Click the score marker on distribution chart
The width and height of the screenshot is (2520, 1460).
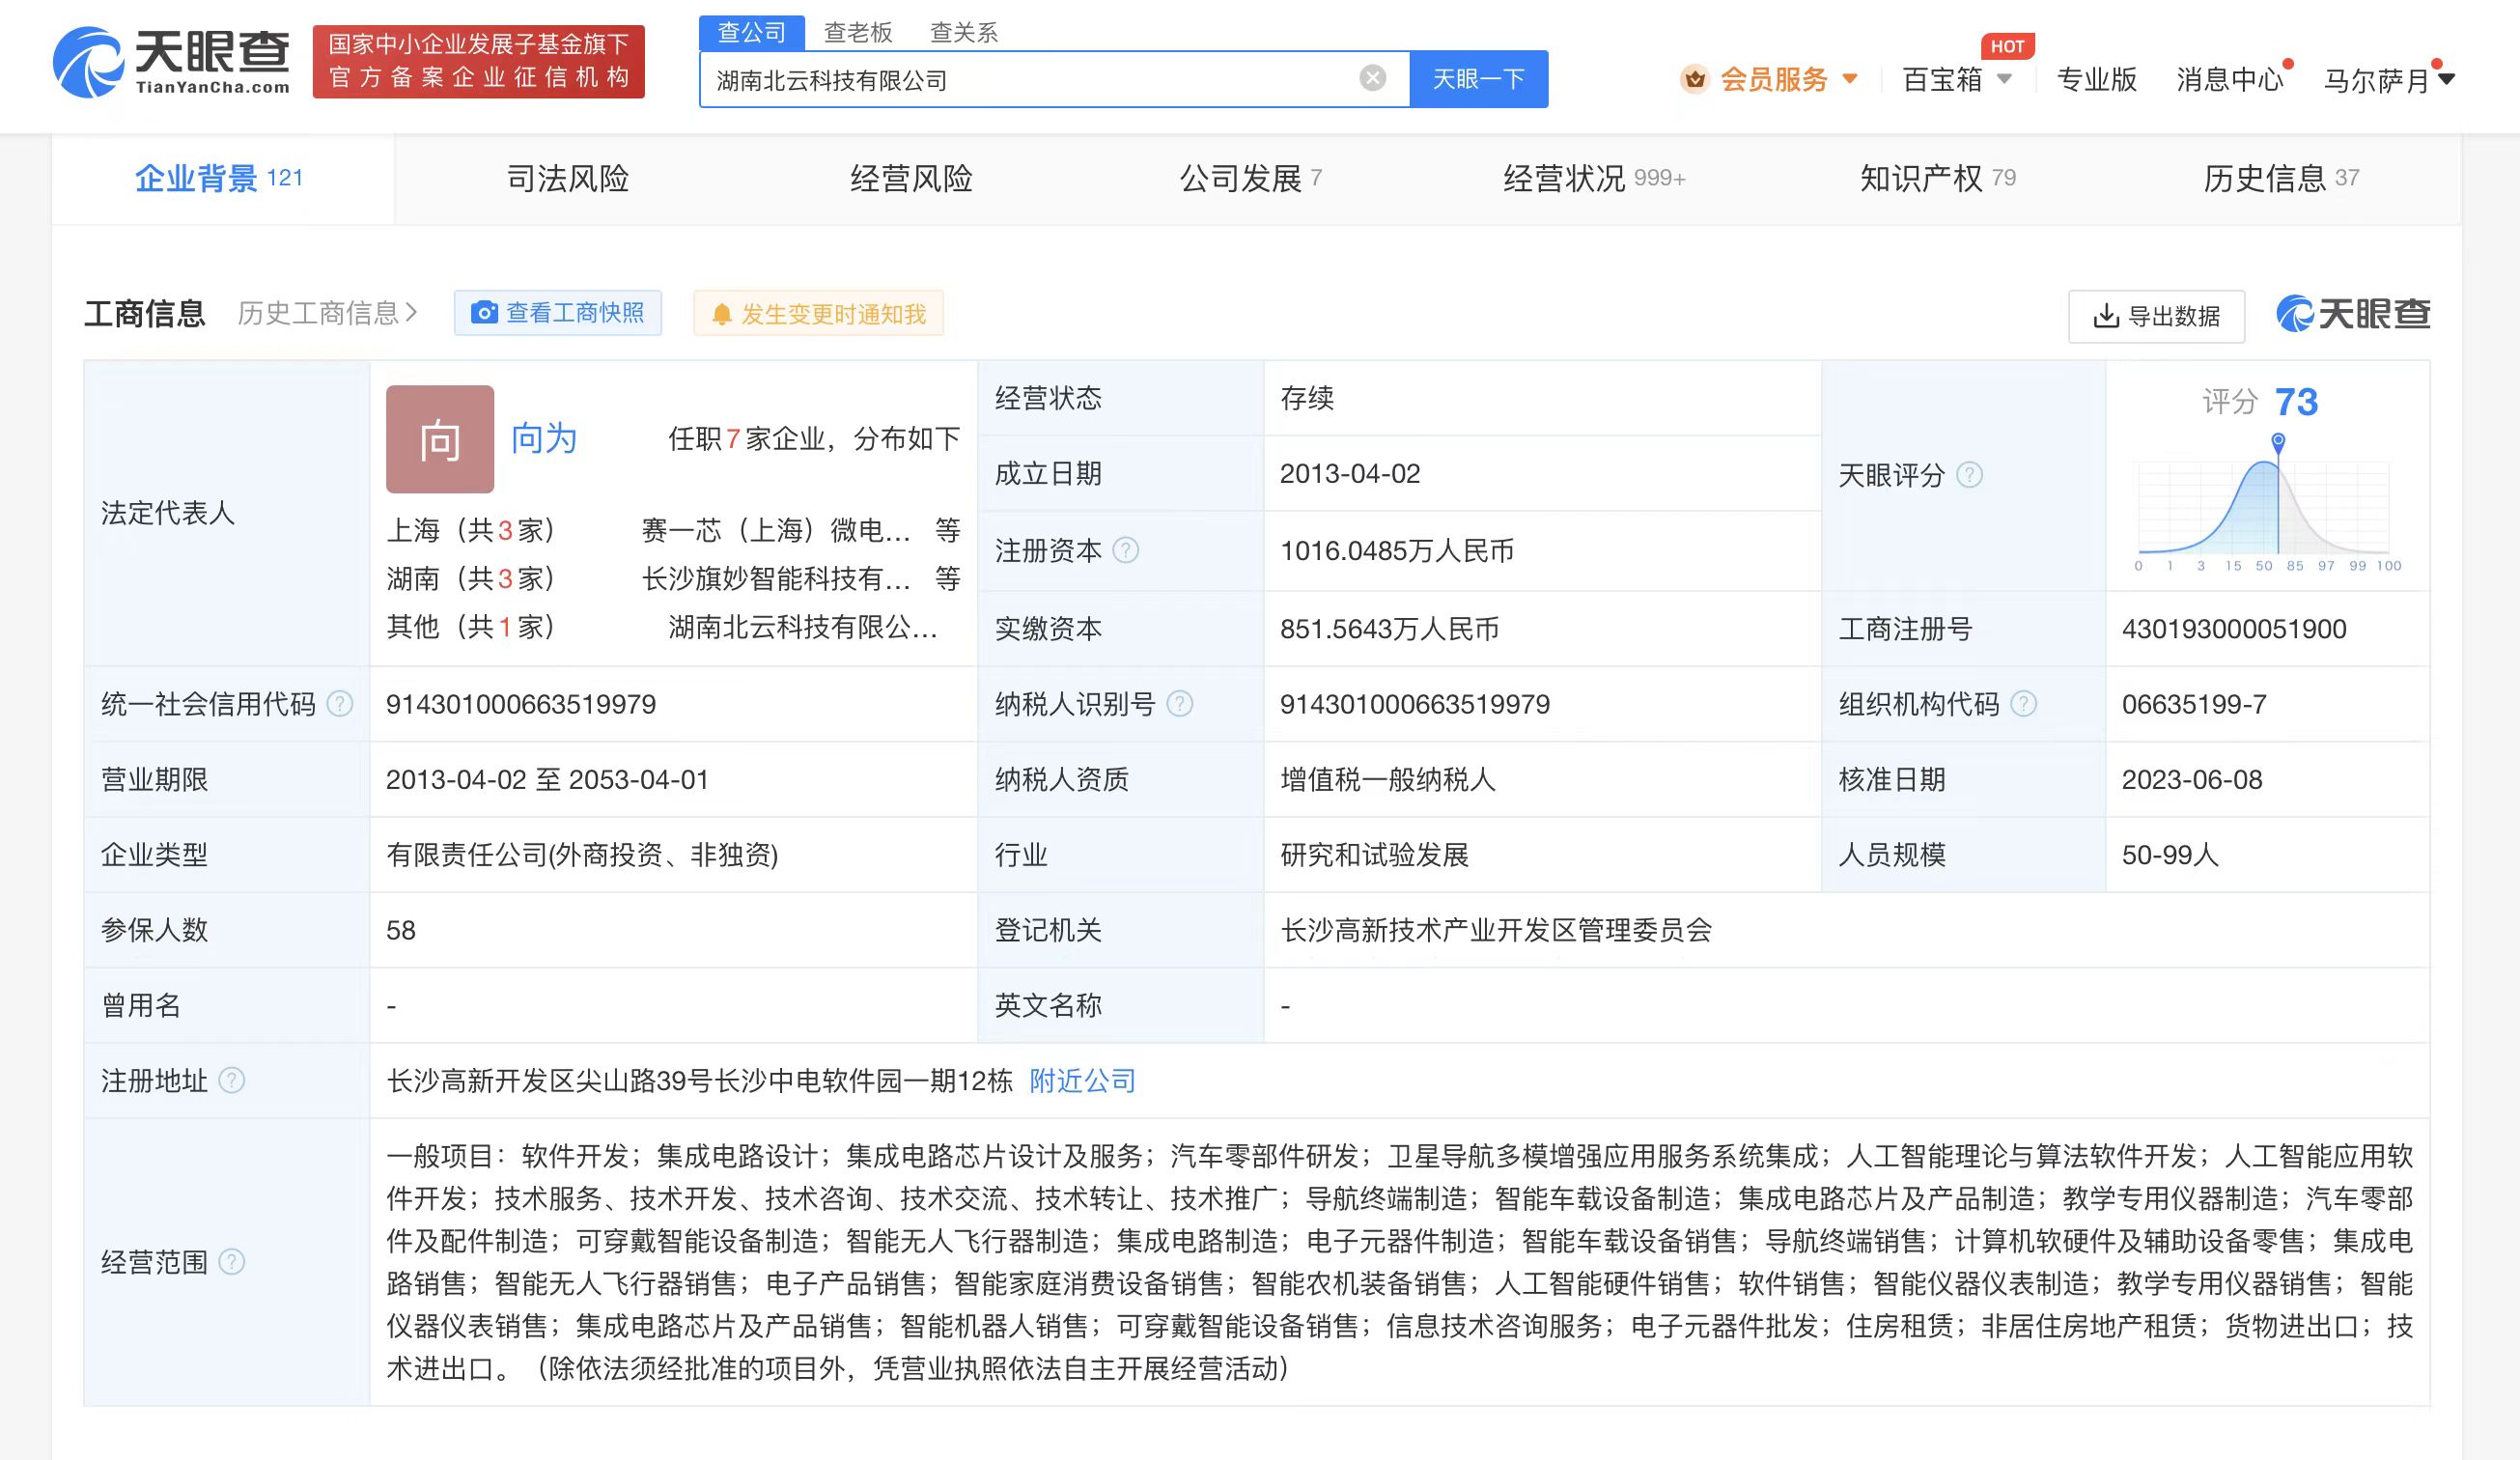pos(2277,441)
